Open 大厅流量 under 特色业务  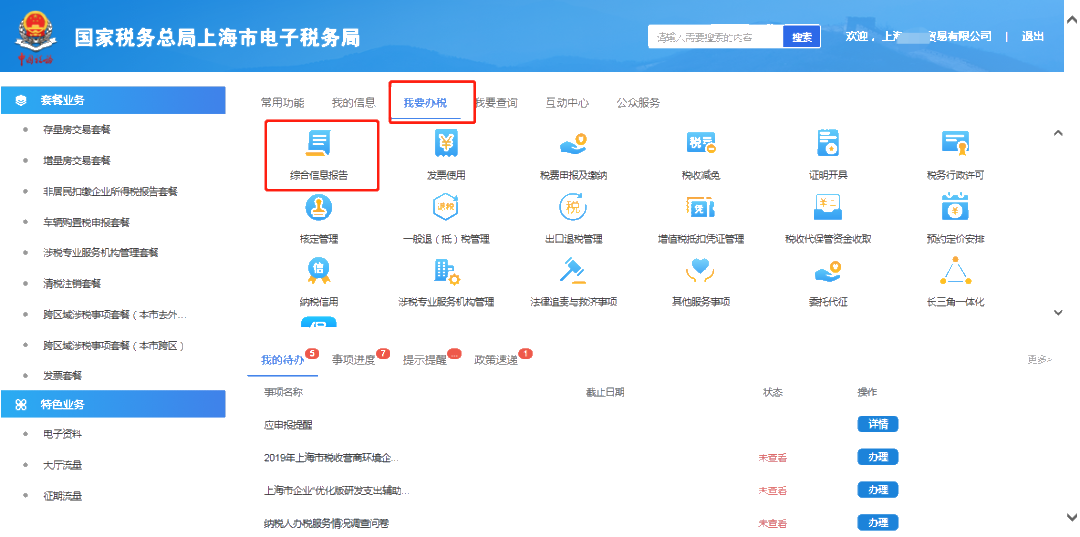coord(62,465)
